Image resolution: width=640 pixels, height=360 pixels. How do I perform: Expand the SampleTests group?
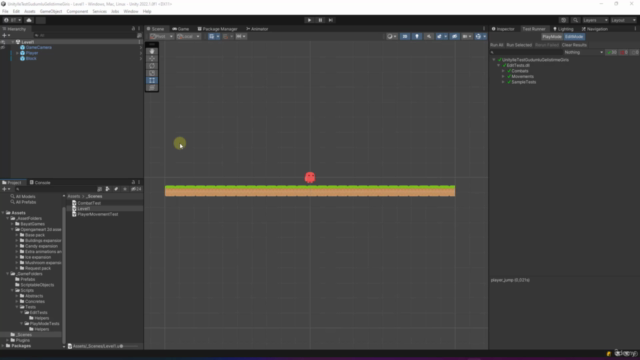point(503,82)
